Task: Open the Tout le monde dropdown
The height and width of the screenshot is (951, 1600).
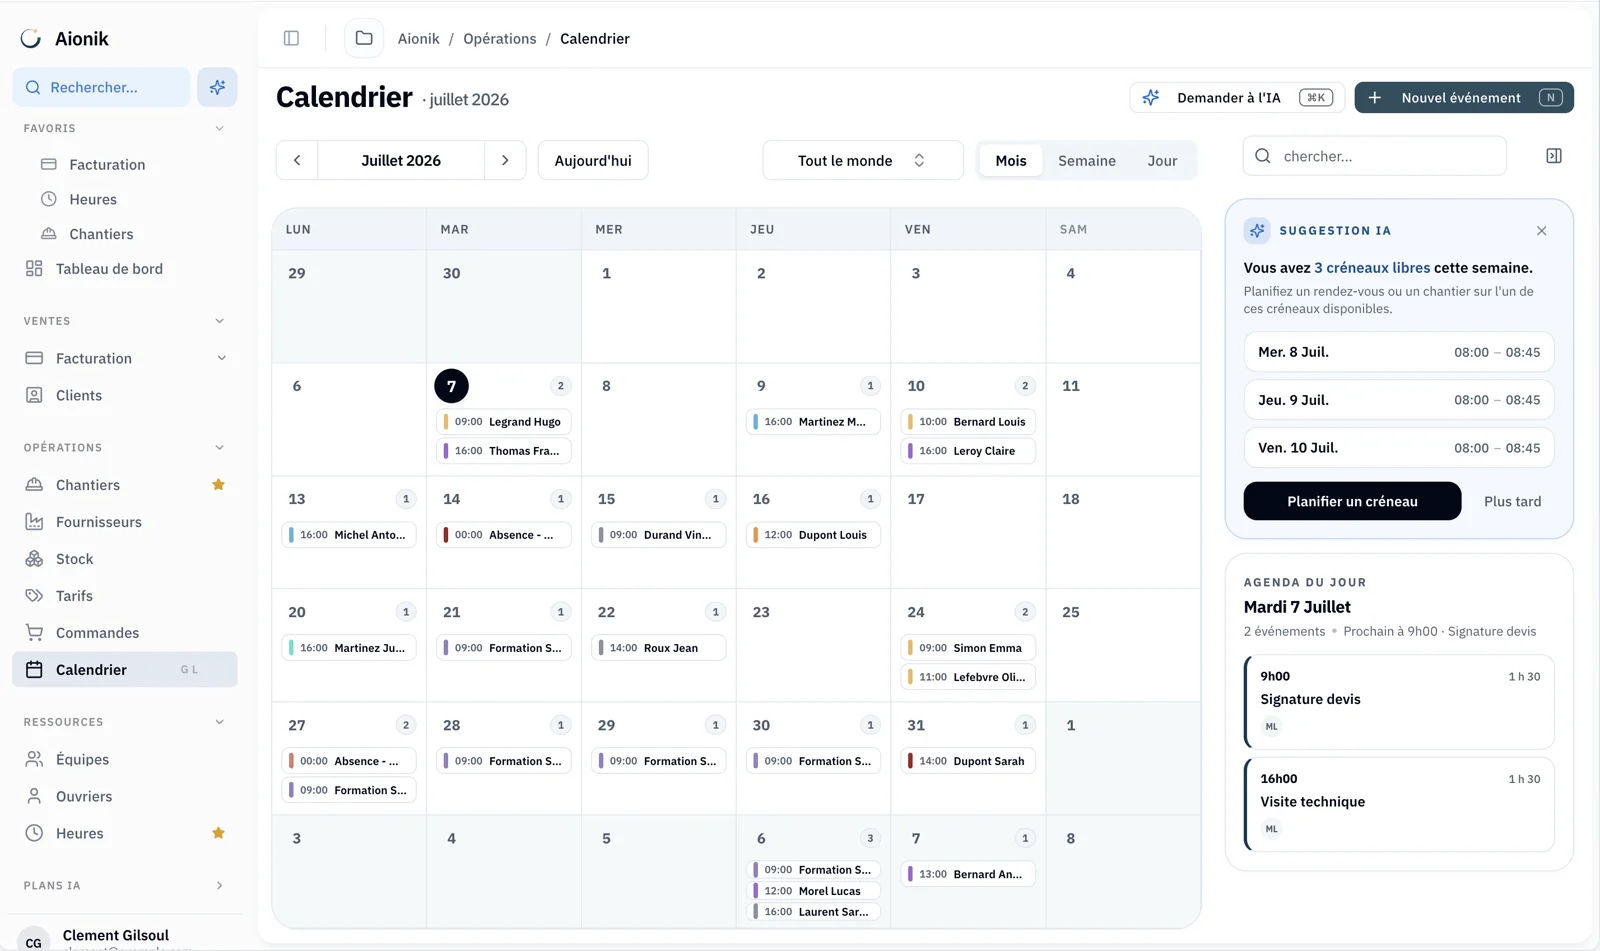Action: click(863, 160)
